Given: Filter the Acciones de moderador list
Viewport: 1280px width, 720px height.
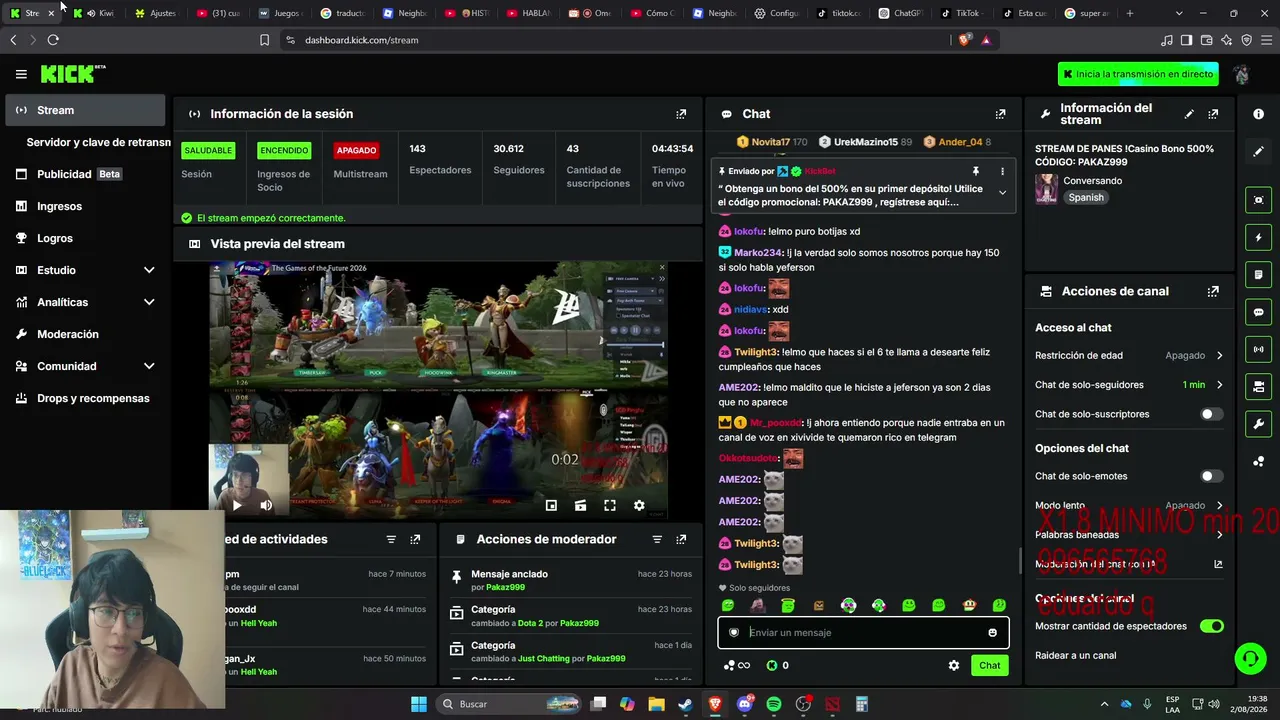Looking at the screenshot, I should point(657,539).
